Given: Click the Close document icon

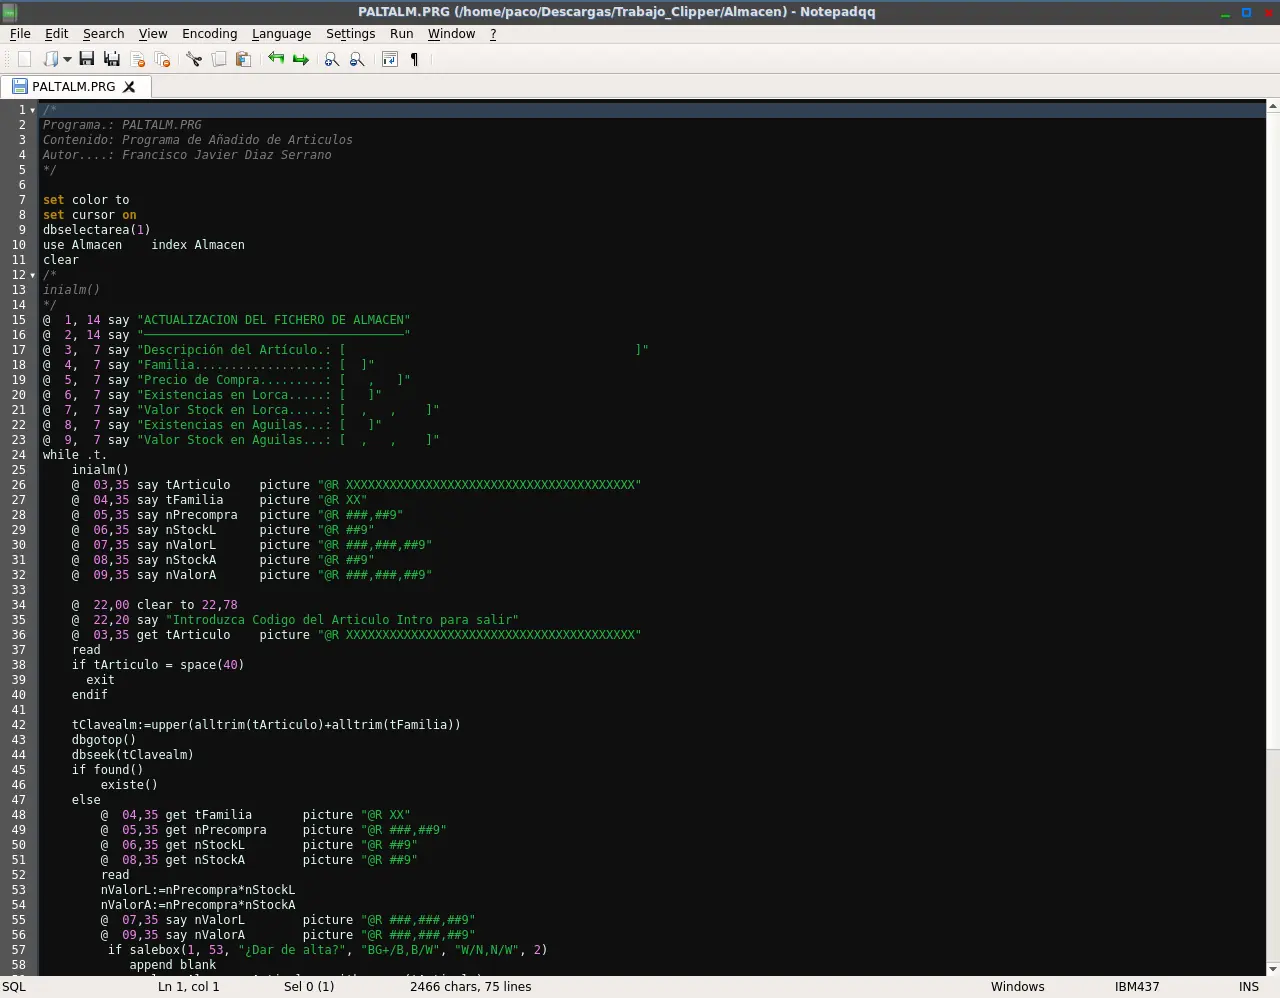Looking at the screenshot, I should point(138,60).
